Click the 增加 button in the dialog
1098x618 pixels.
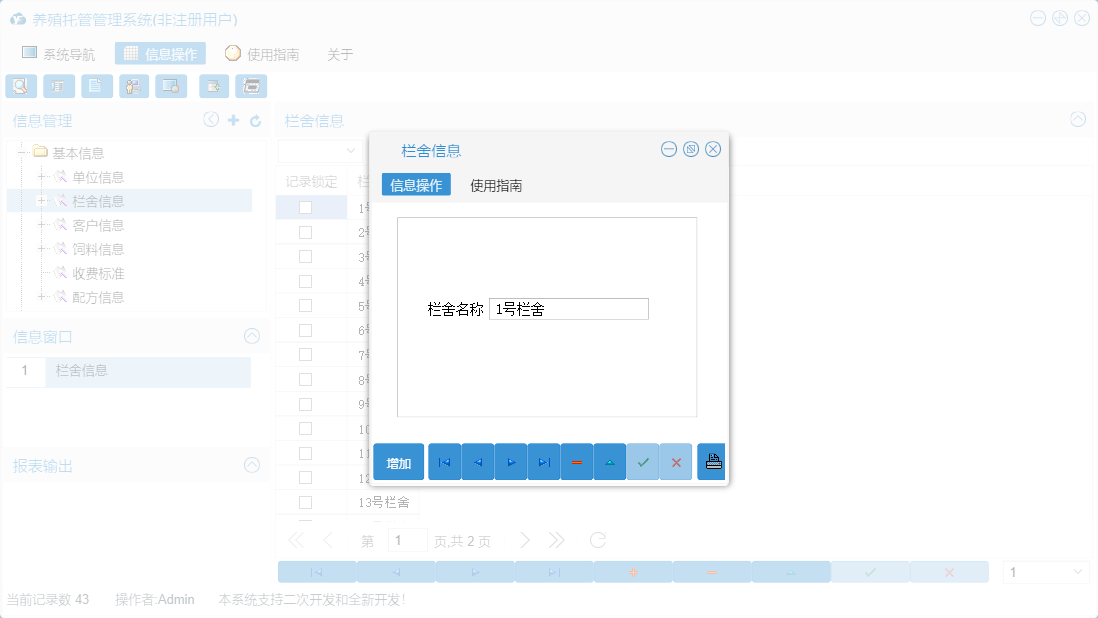(x=398, y=461)
